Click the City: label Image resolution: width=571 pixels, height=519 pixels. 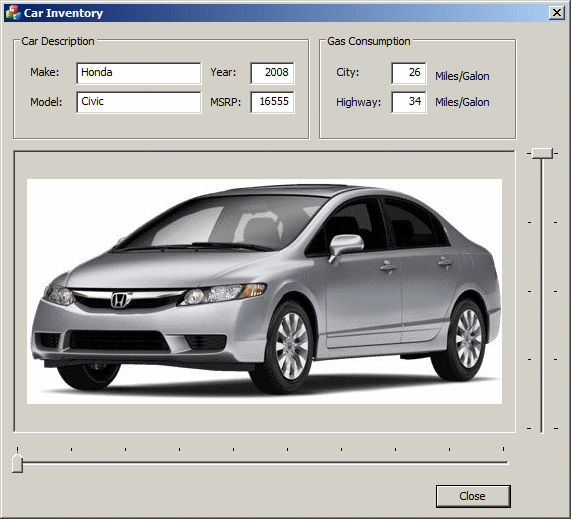(347, 72)
